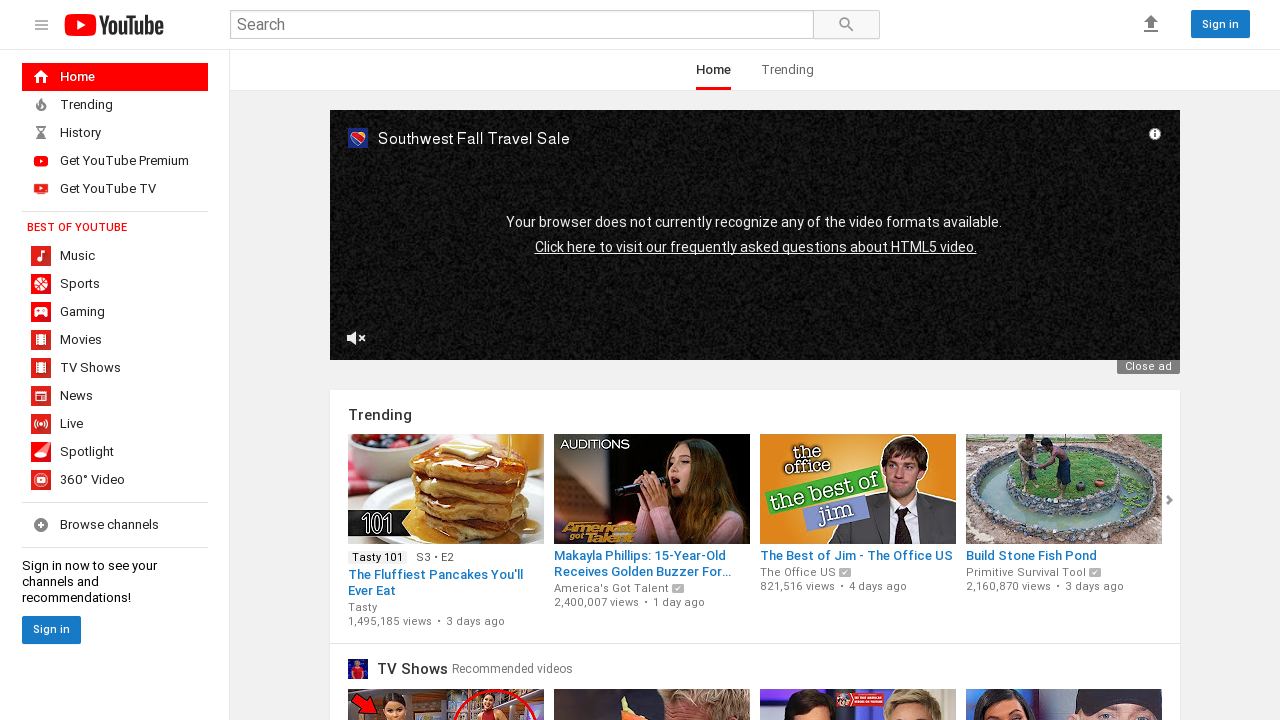Click the Live broadcast icon
This screenshot has height=720, width=1280.
[x=41, y=424]
